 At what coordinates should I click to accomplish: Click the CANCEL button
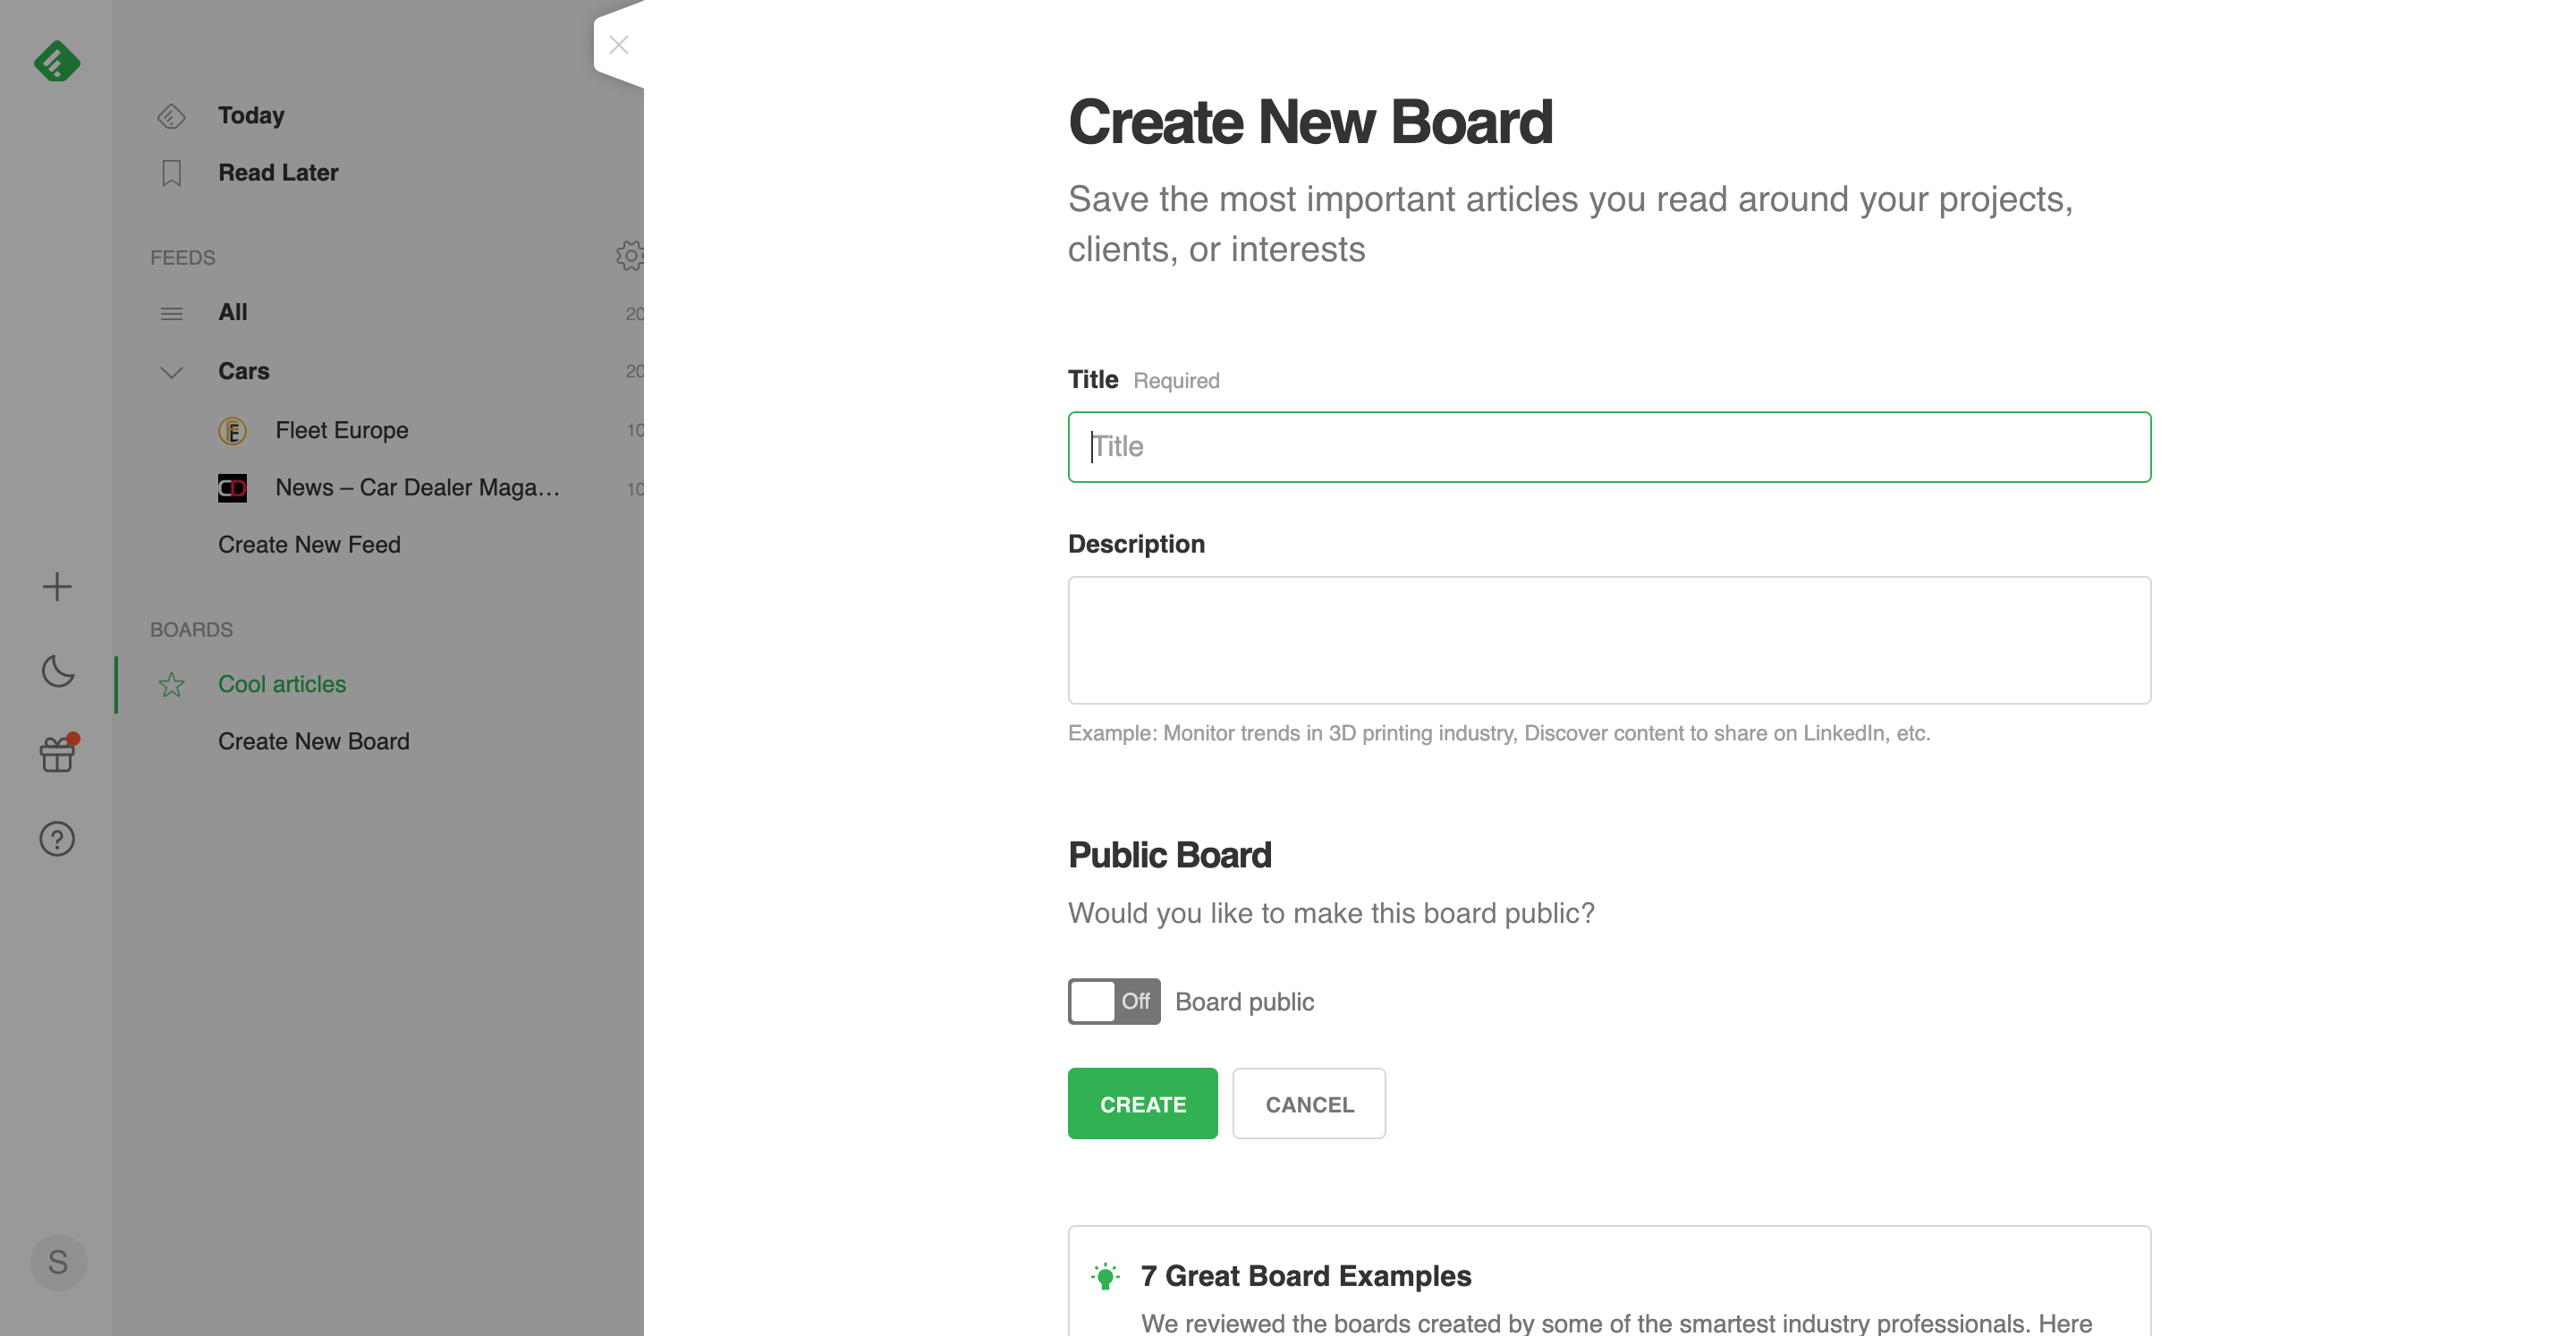1309,1103
